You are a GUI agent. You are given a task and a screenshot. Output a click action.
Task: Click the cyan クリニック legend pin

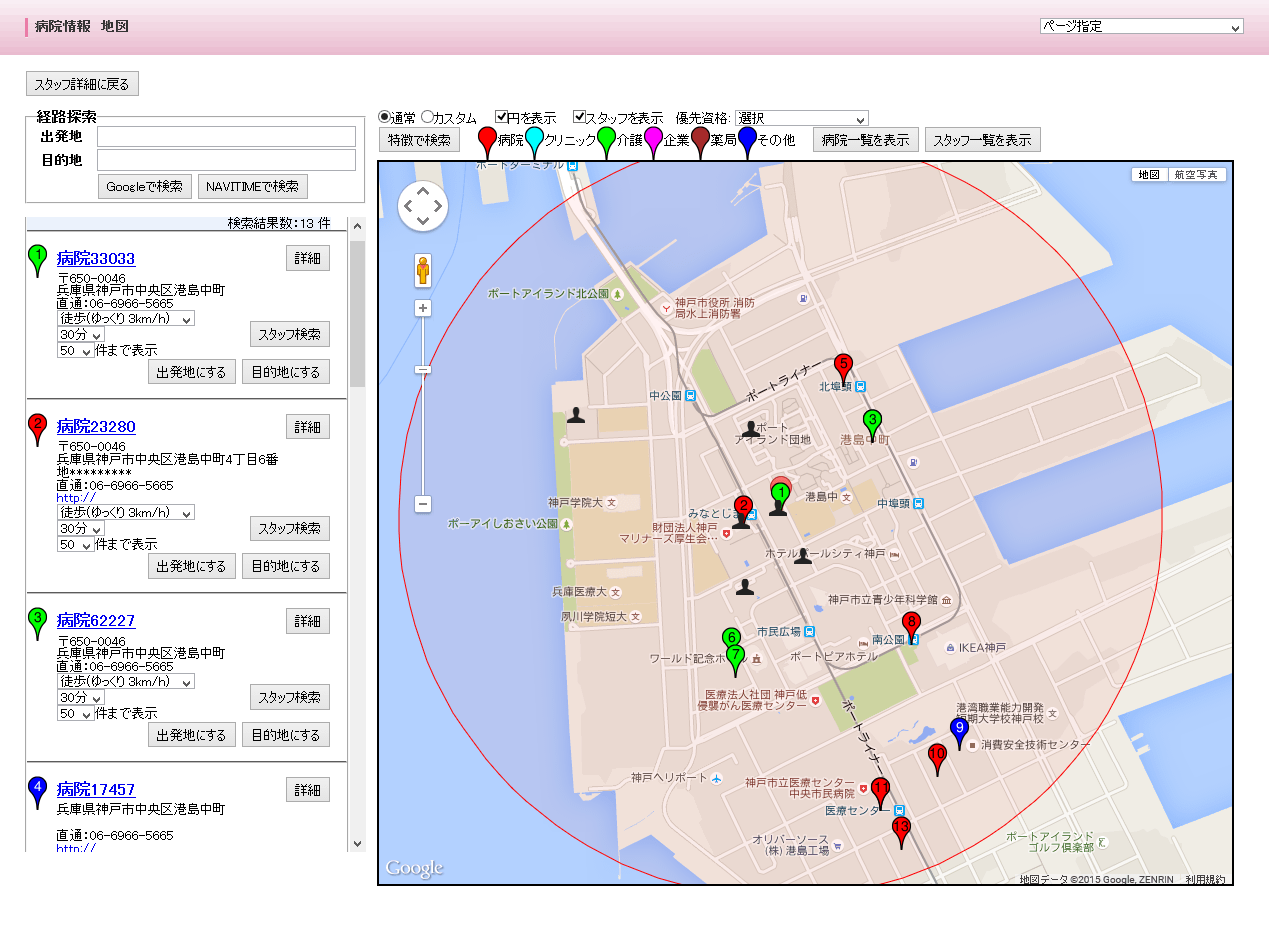pos(534,142)
